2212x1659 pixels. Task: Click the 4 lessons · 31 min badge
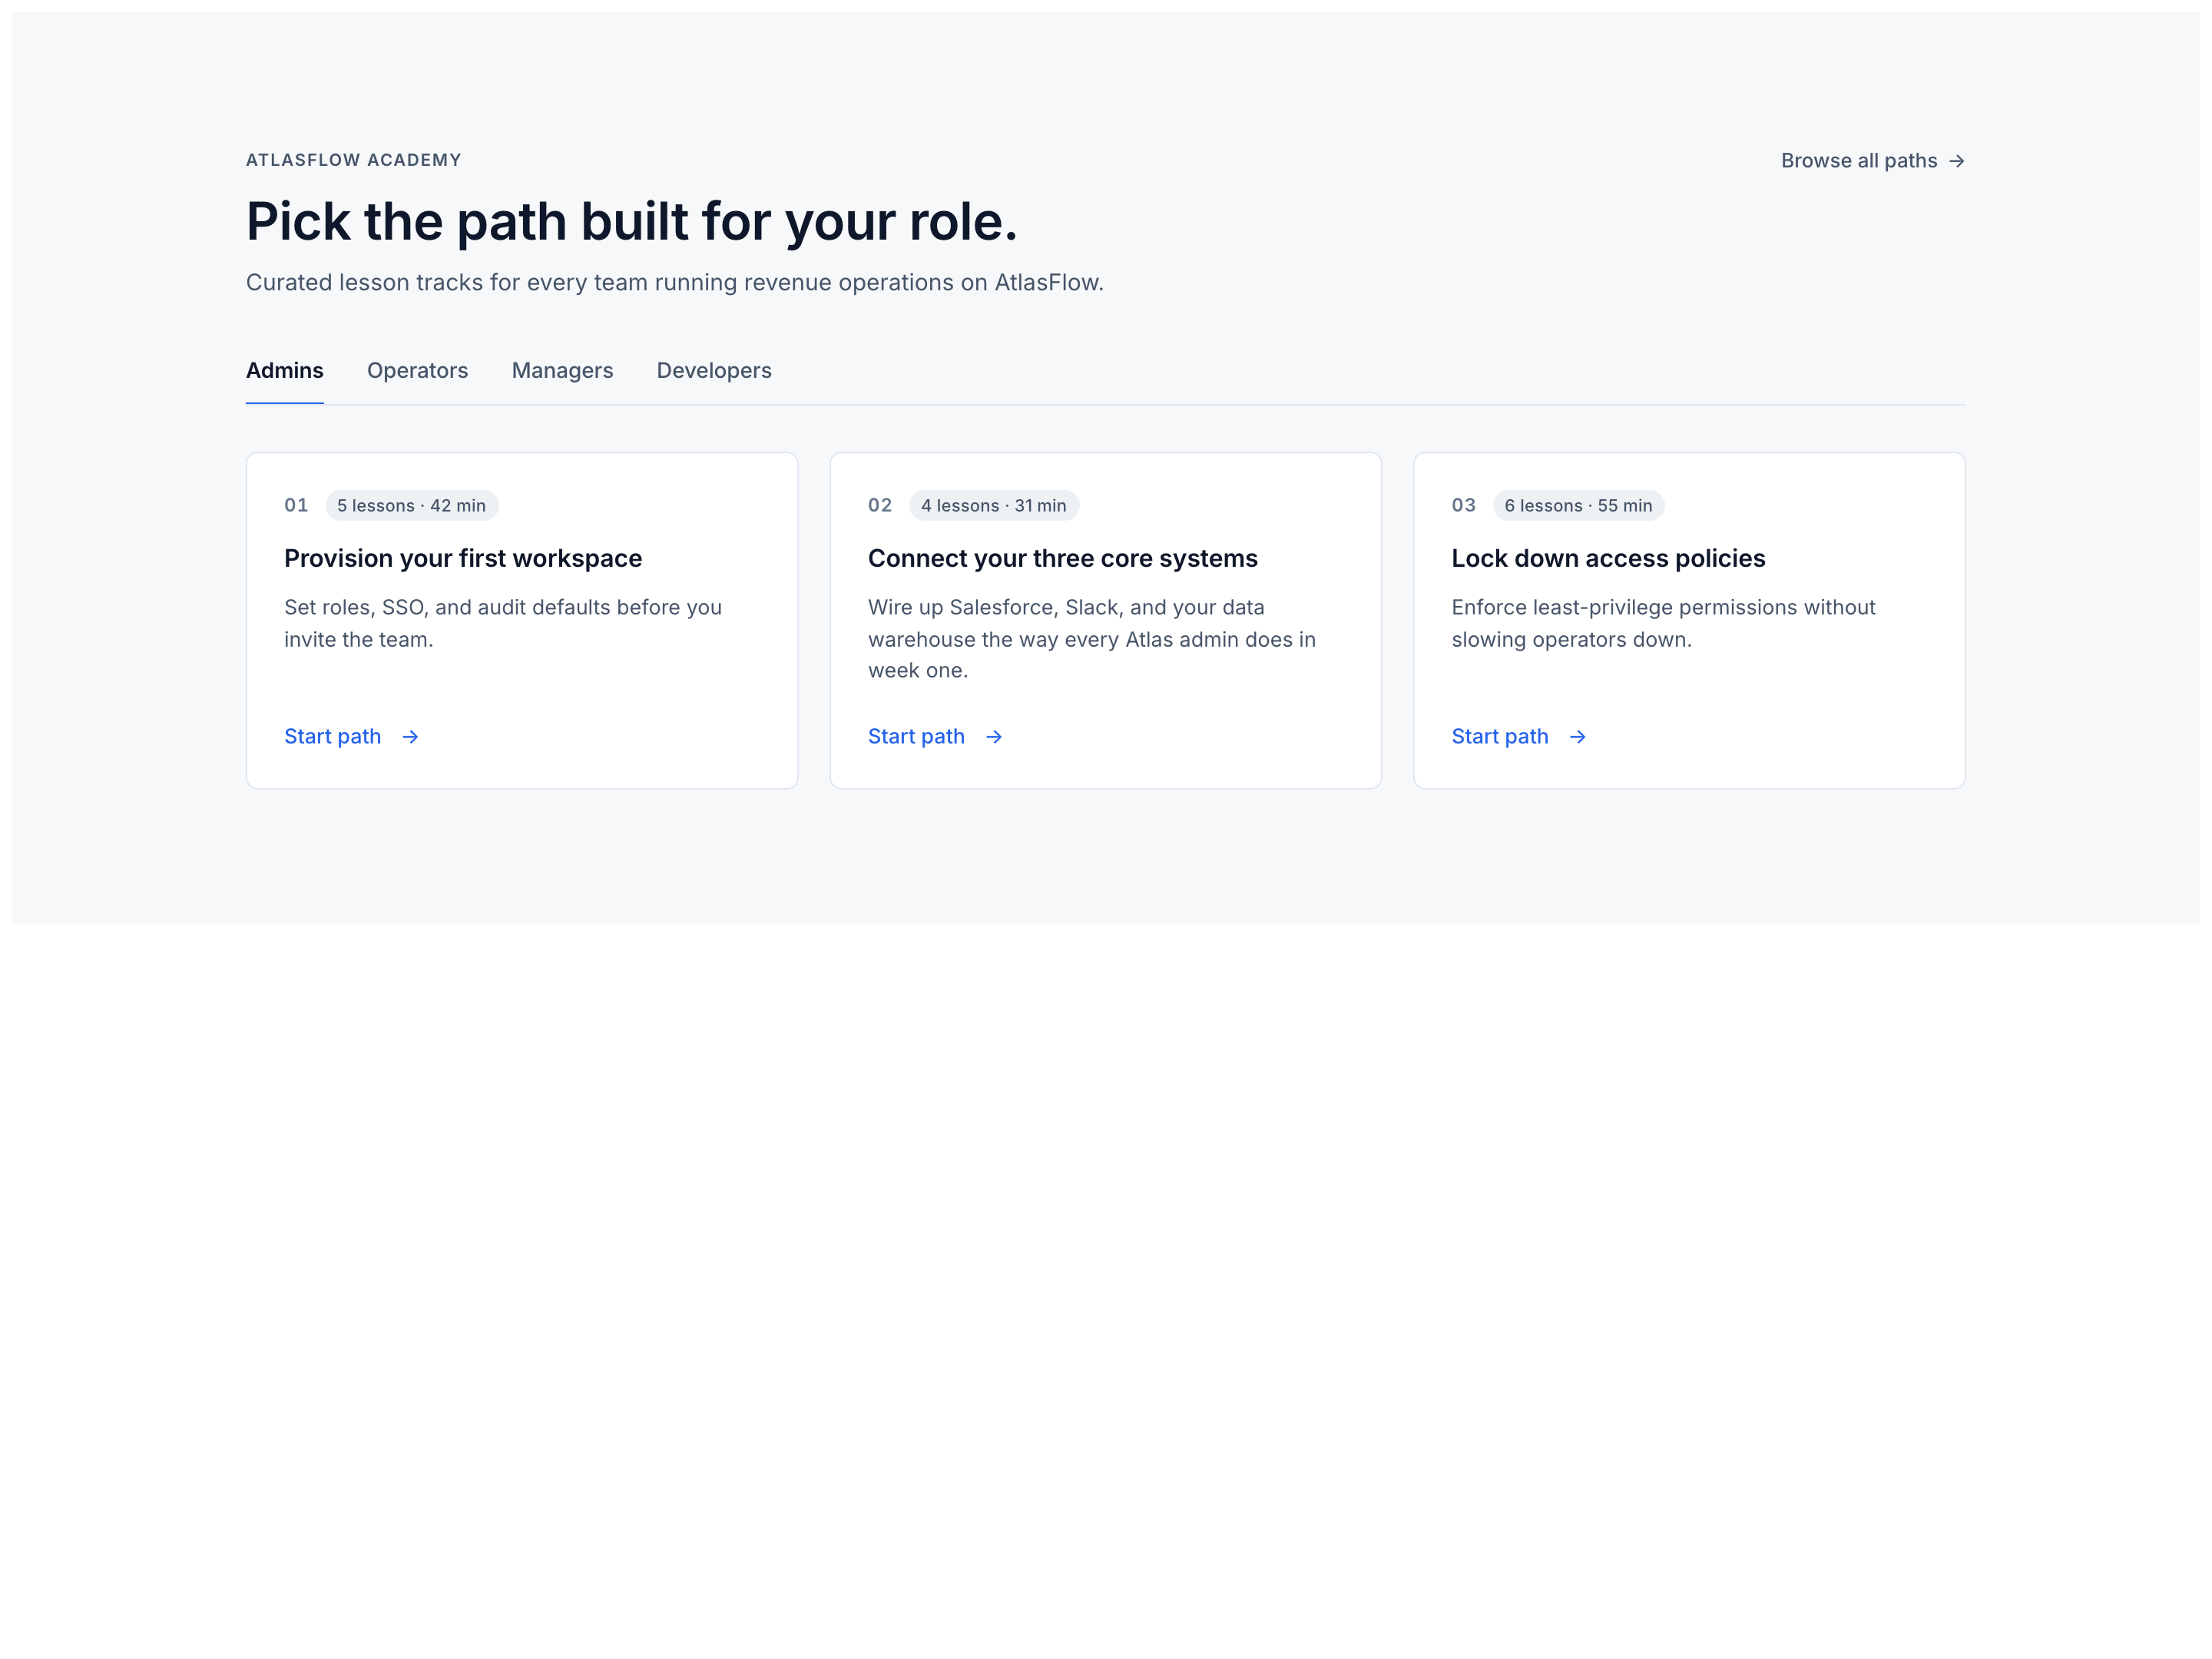pyautogui.click(x=994, y=506)
